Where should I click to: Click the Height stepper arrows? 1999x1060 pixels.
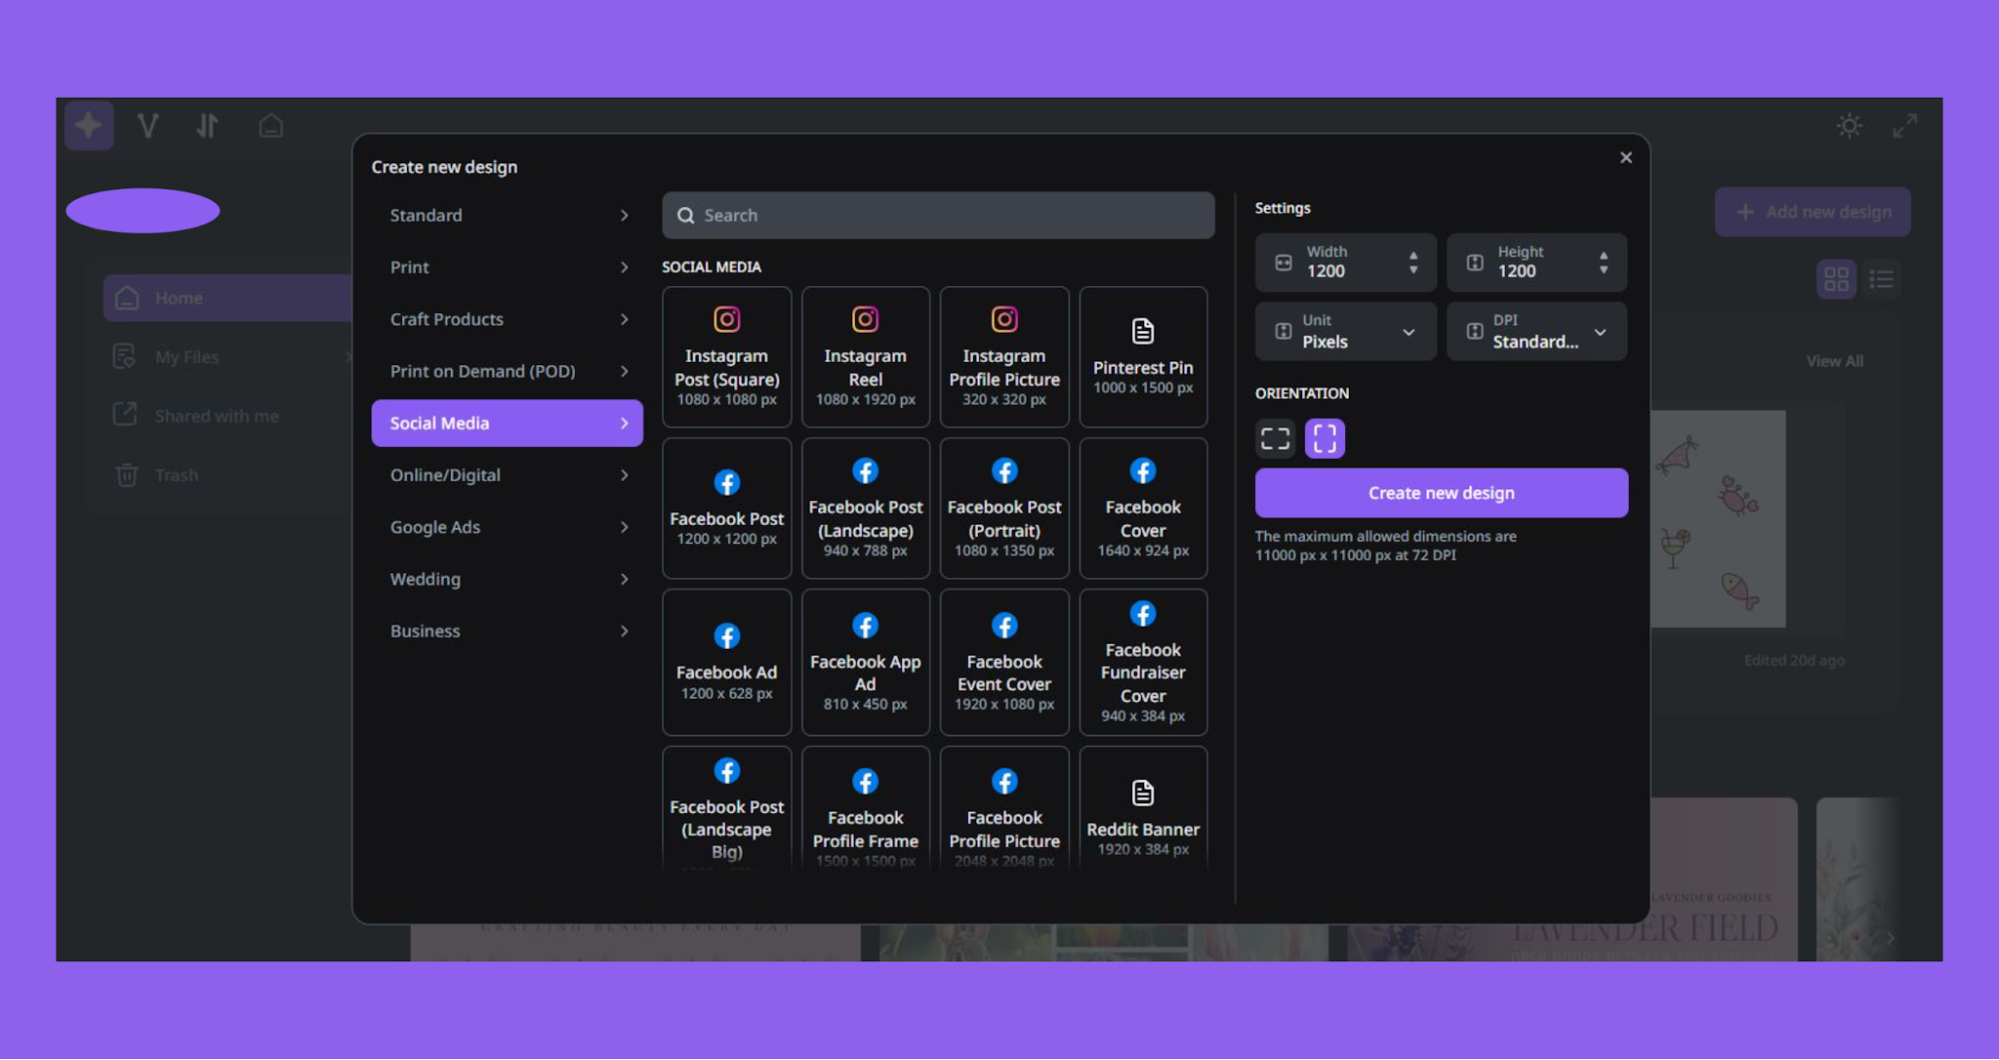(1603, 263)
